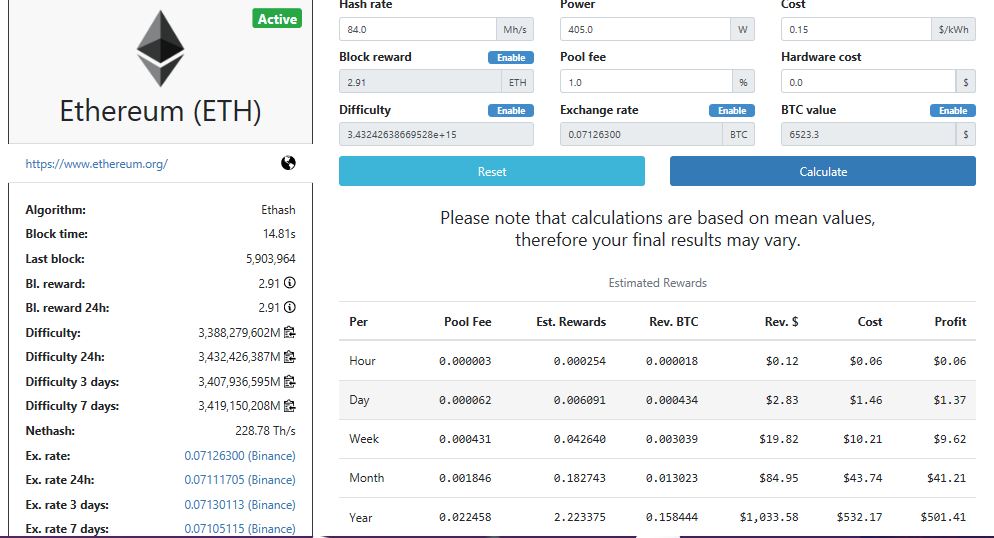This screenshot has height=538, width=994.
Task: Focus the electricity Cost input field
Action: tap(856, 29)
